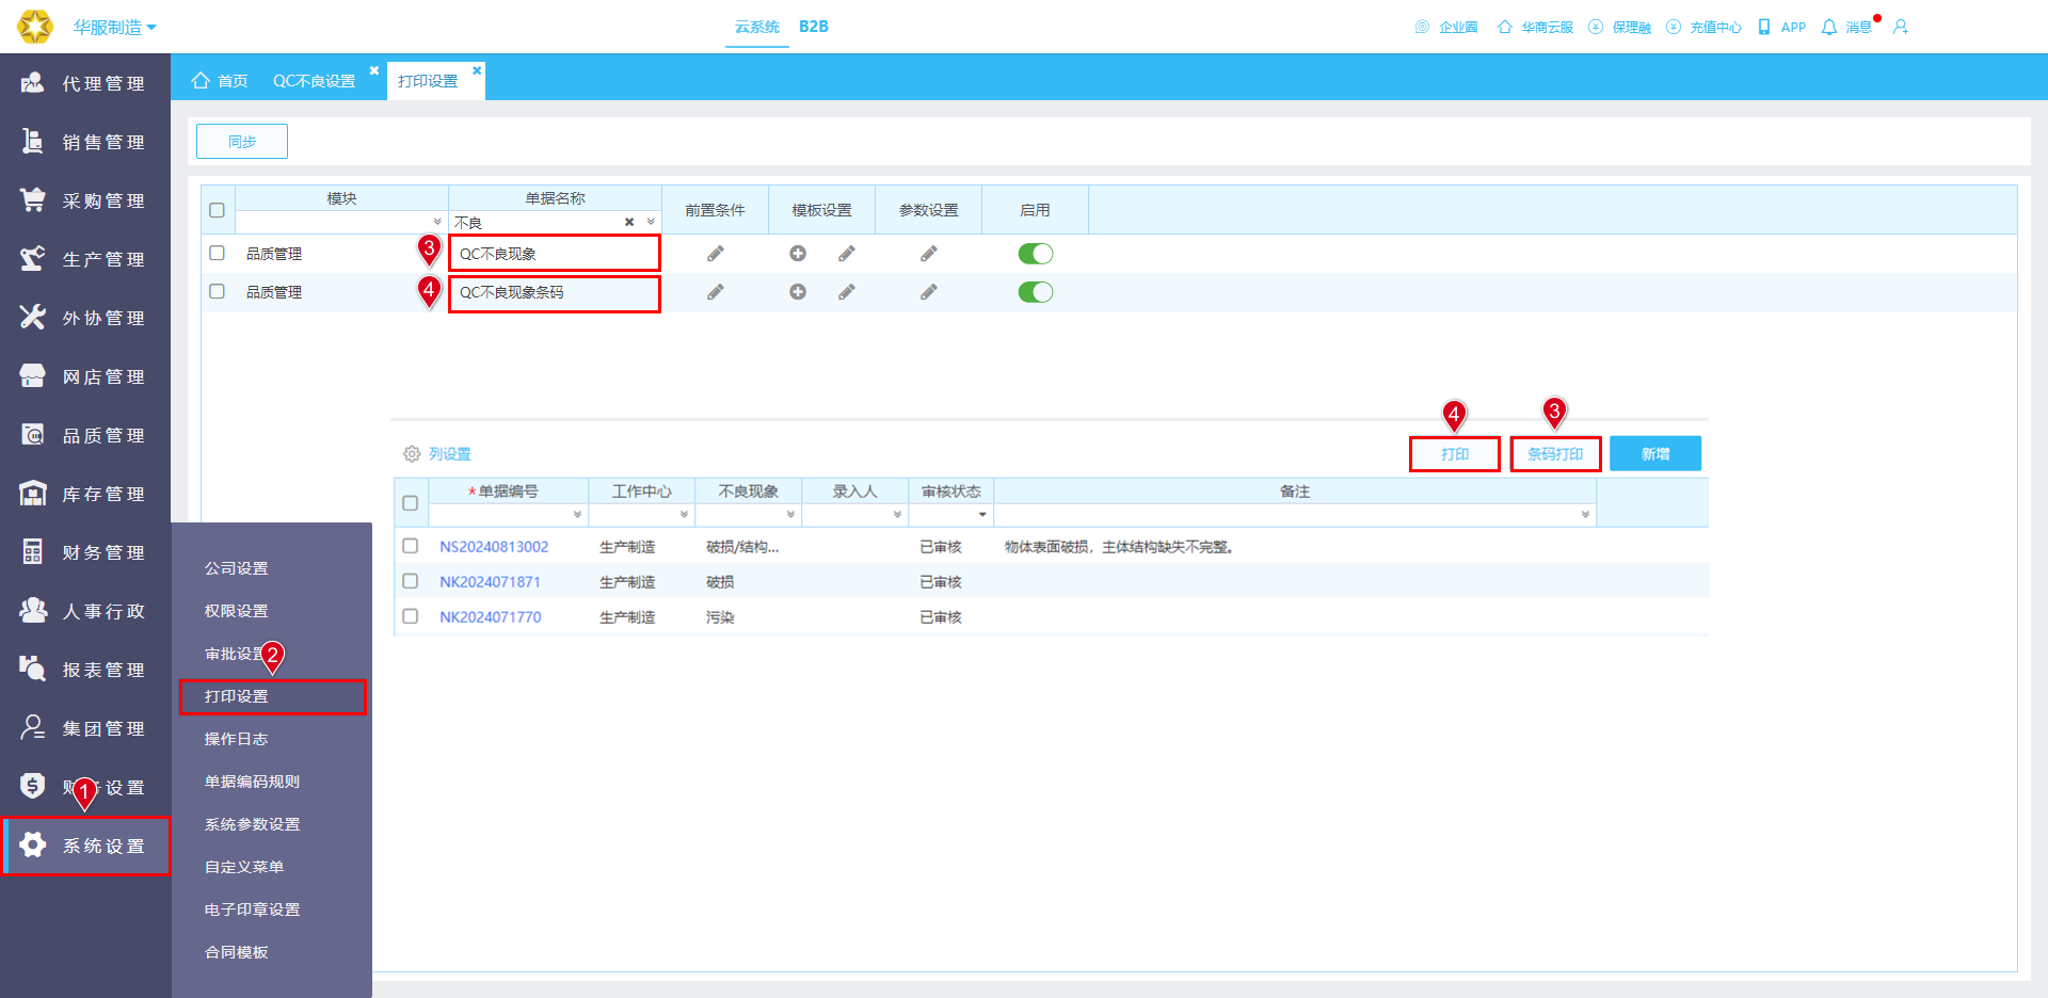
Task: Expand the 模块 column filter dropdown
Action: (x=437, y=222)
